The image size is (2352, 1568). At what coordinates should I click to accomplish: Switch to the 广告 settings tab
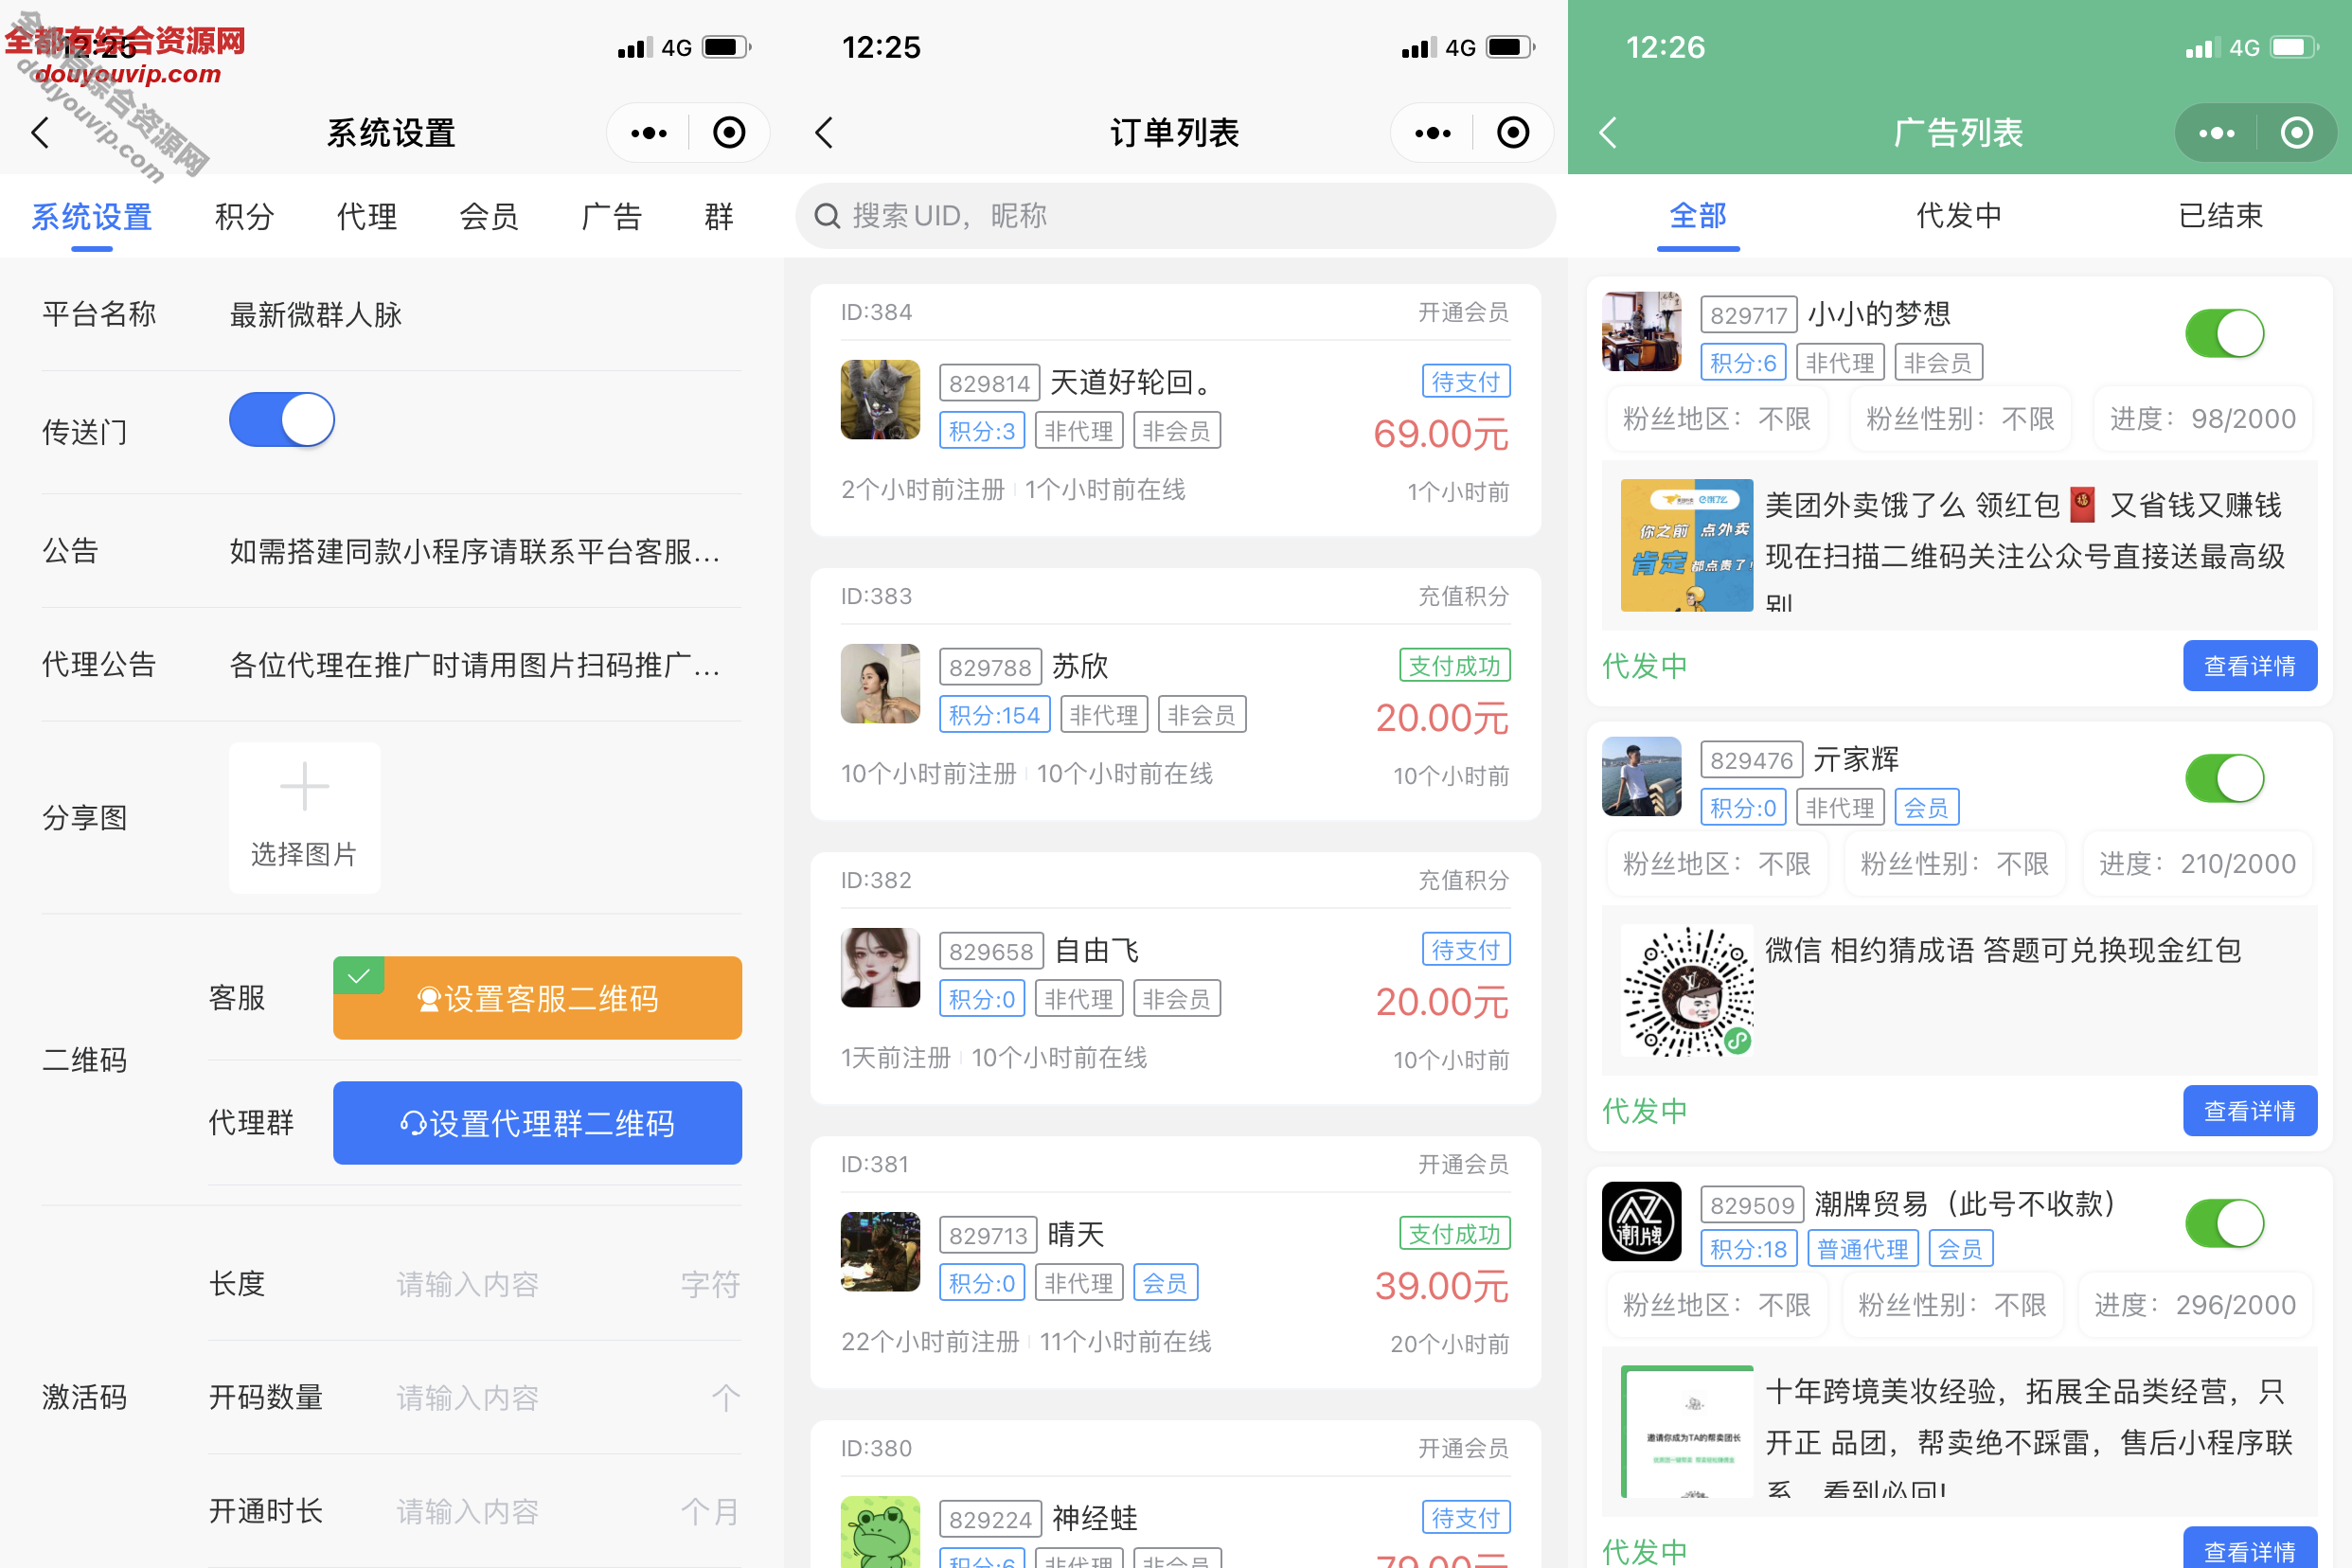click(x=611, y=216)
